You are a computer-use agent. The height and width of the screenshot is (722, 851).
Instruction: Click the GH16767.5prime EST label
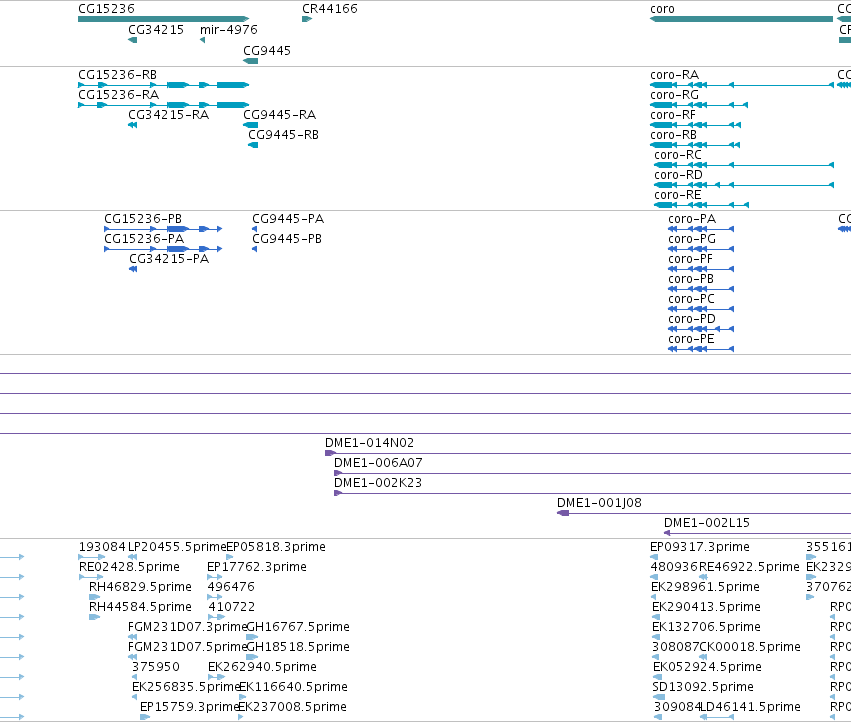[298, 627]
